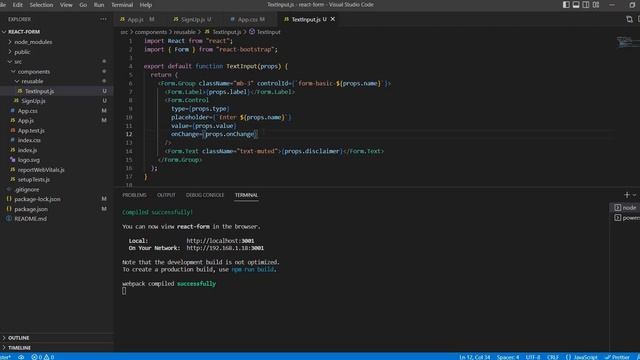
Task: Select the powershell terminal instance
Action: tap(626, 218)
